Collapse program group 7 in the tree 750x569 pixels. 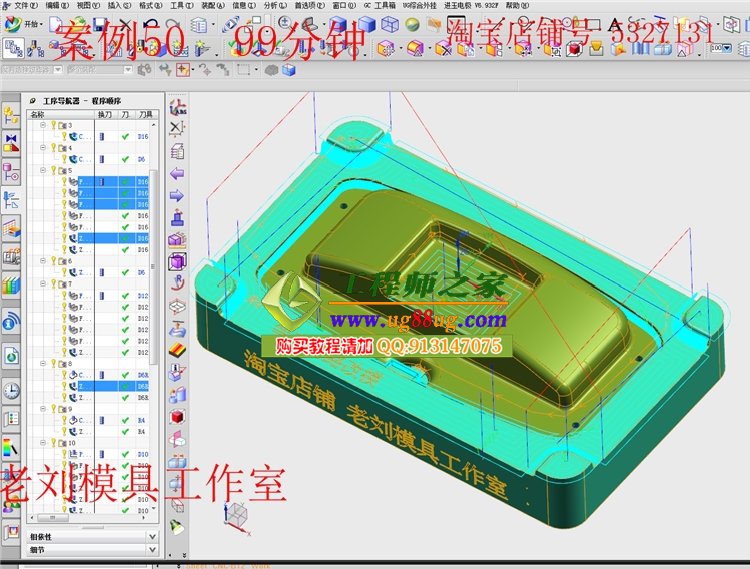(x=43, y=284)
